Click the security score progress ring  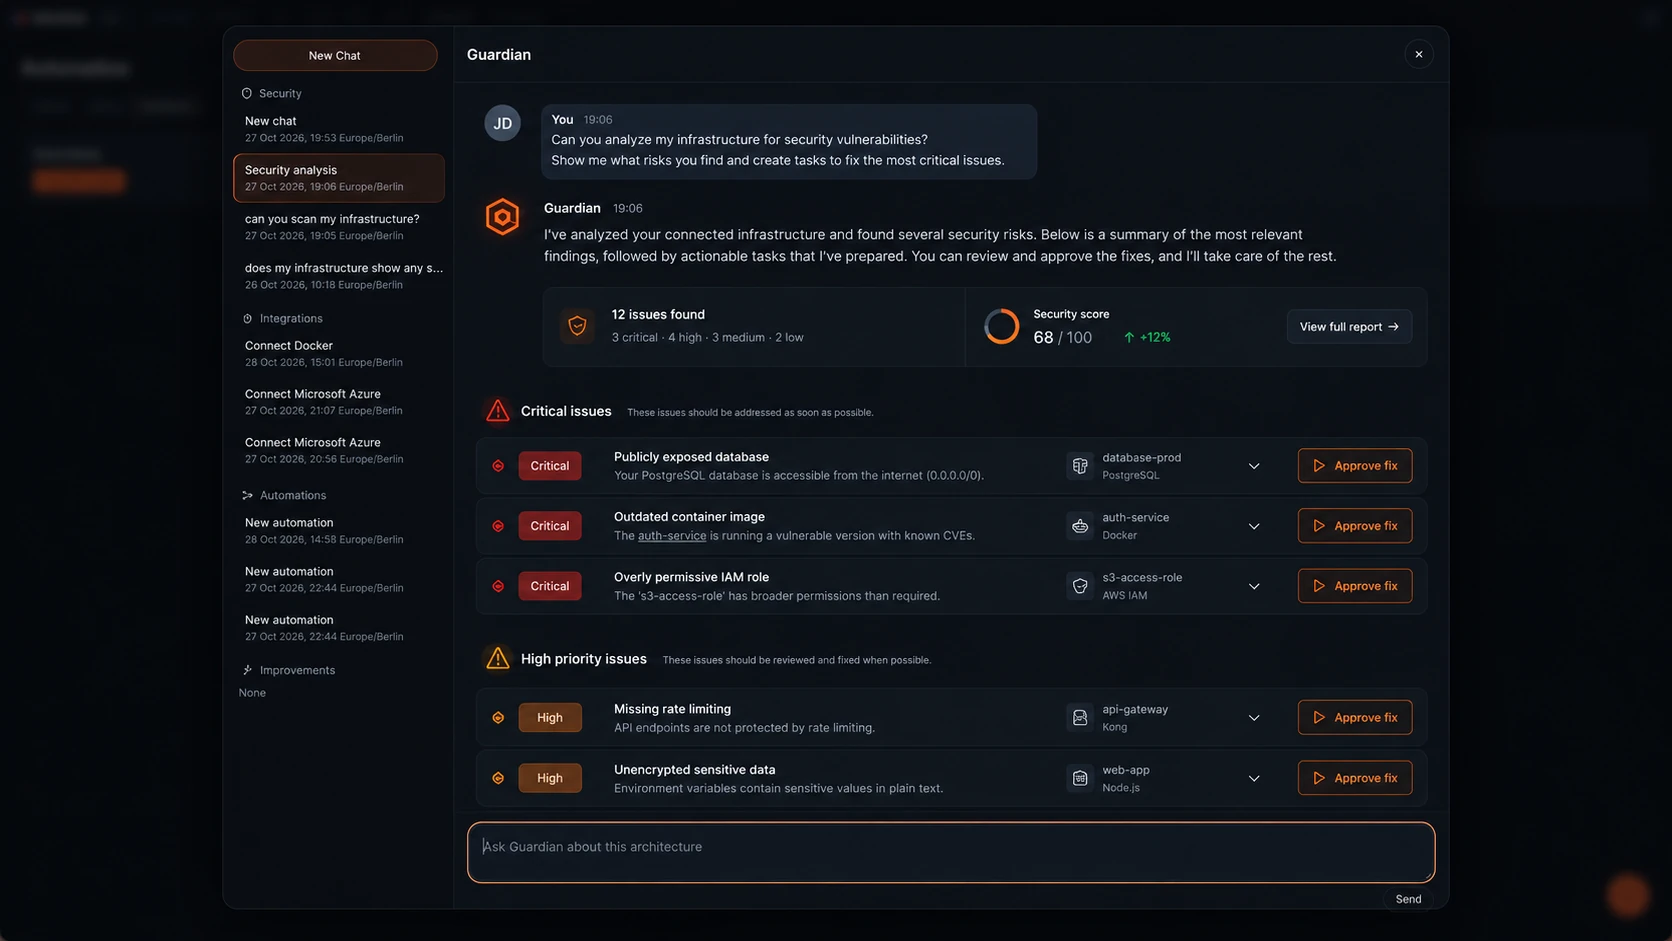click(x=1001, y=326)
